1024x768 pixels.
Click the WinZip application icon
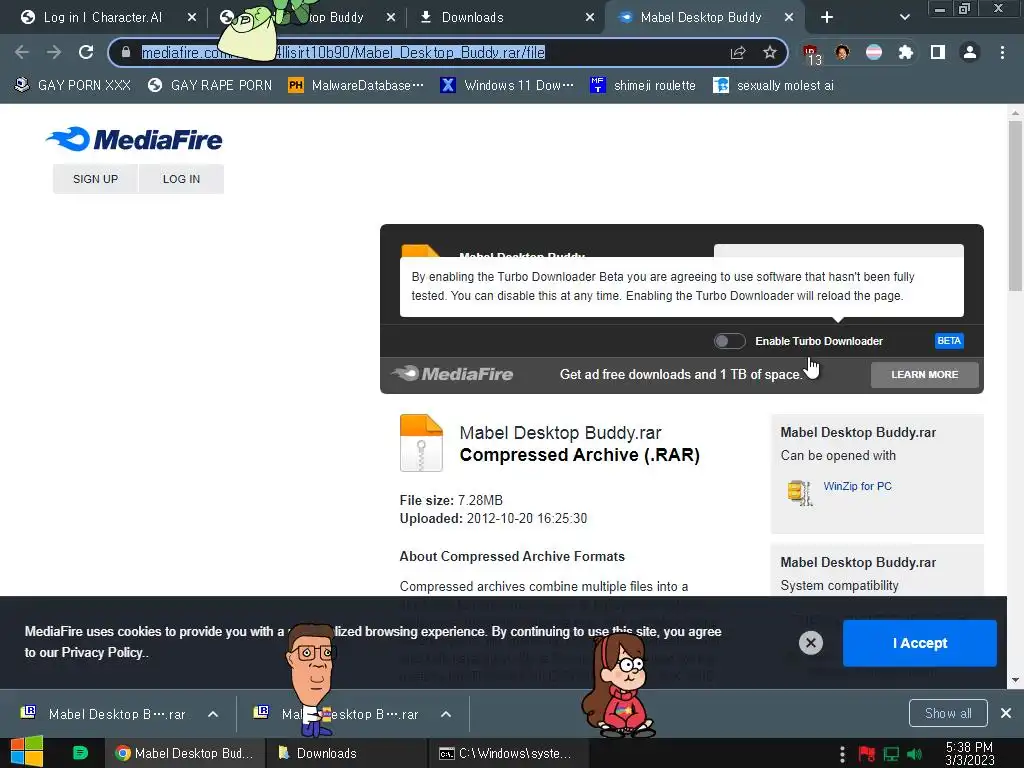799,493
